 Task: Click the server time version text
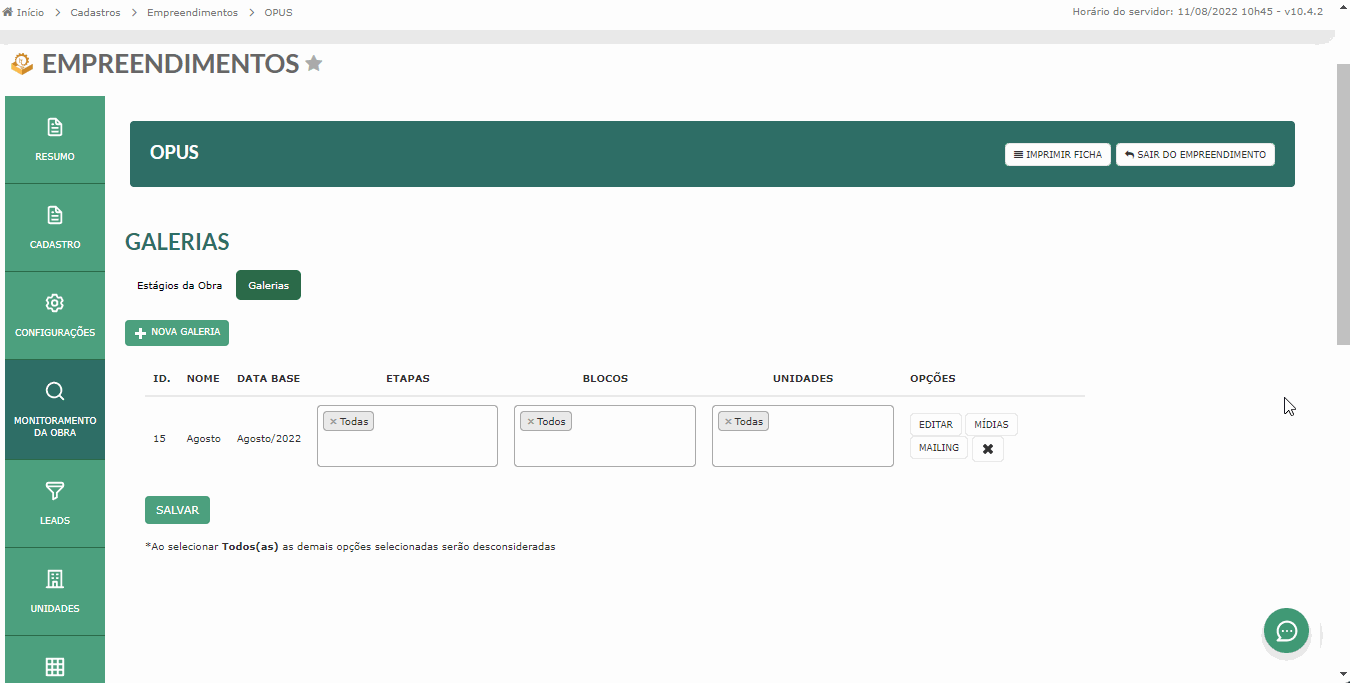(x=1198, y=12)
